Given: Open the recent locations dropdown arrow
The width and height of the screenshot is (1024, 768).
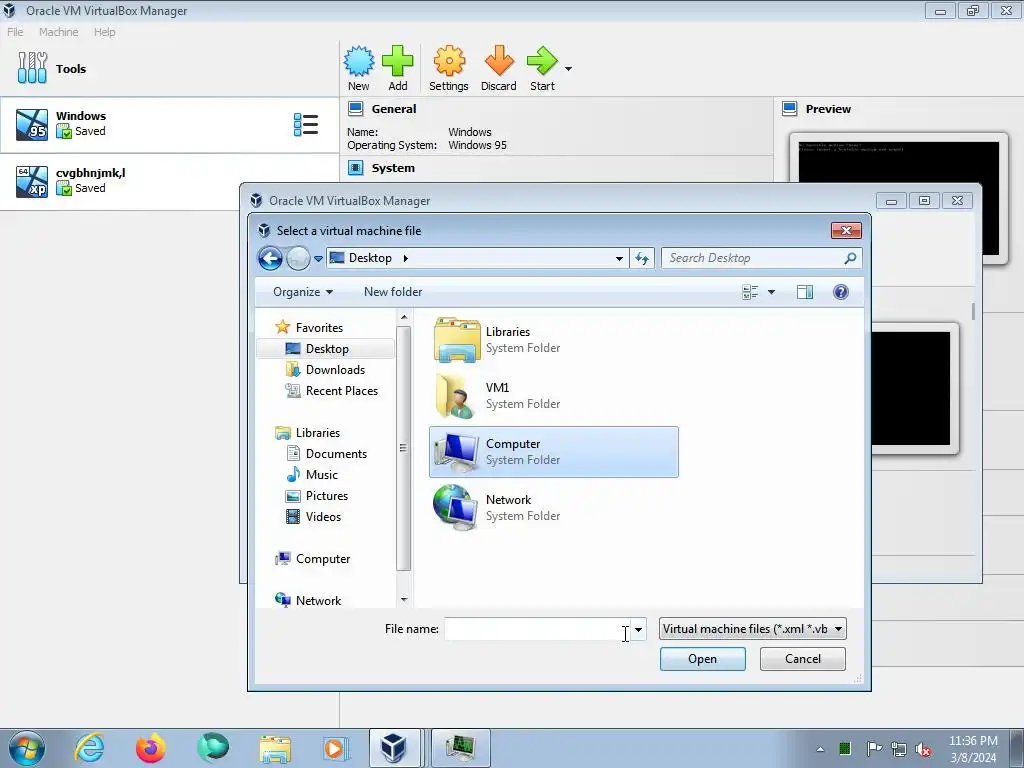Looking at the screenshot, I should click(x=318, y=259).
